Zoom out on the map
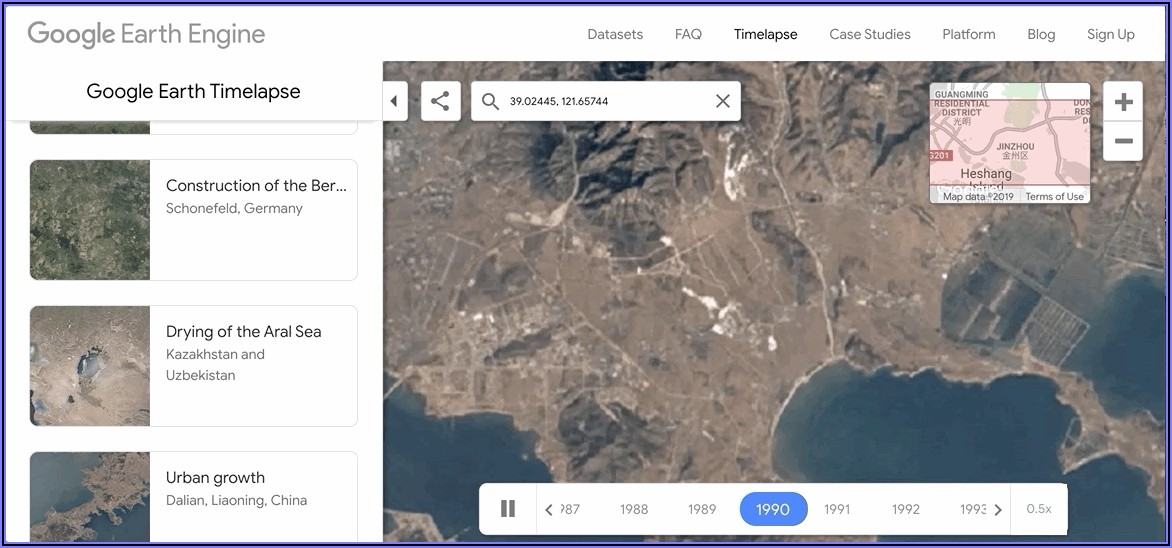1172x548 pixels. [1123, 141]
